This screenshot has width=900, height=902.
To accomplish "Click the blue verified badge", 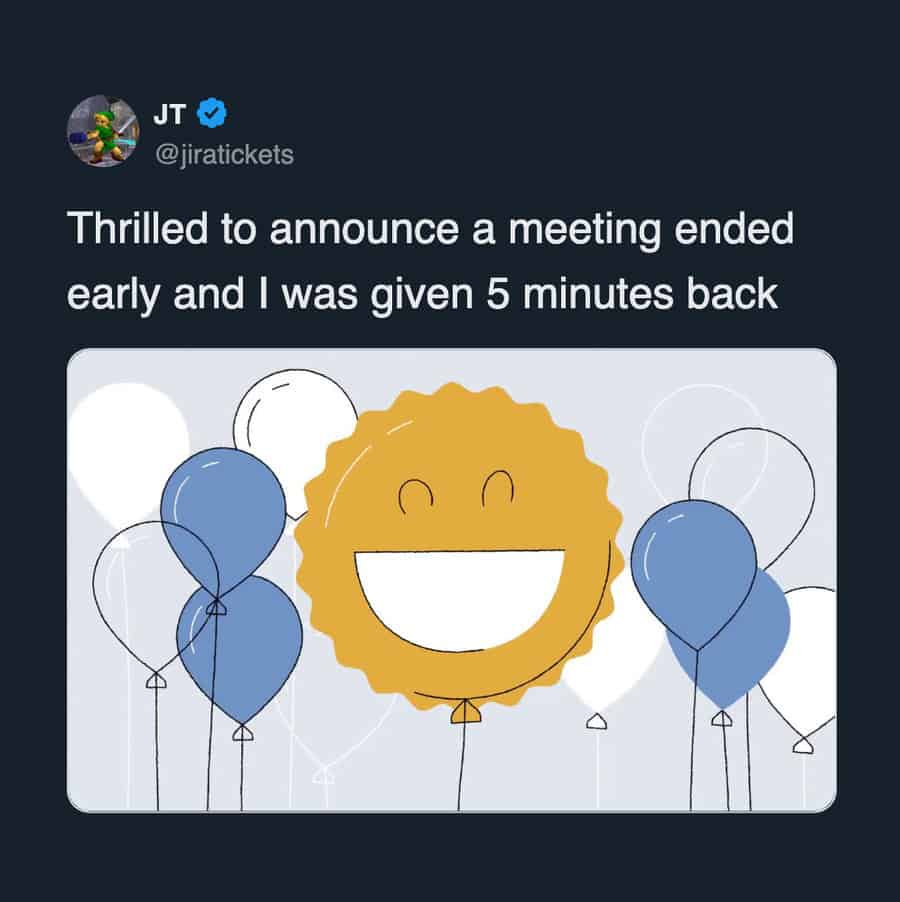I will pyautogui.click(x=209, y=114).
